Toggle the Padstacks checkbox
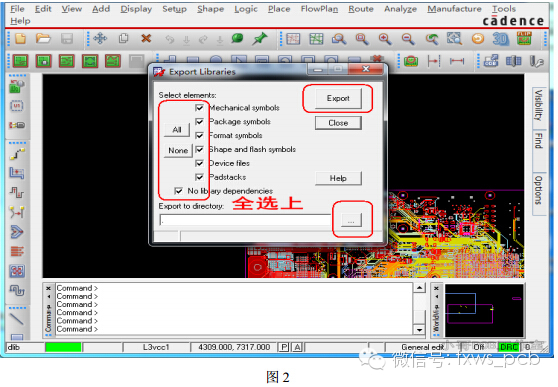 pyautogui.click(x=199, y=177)
